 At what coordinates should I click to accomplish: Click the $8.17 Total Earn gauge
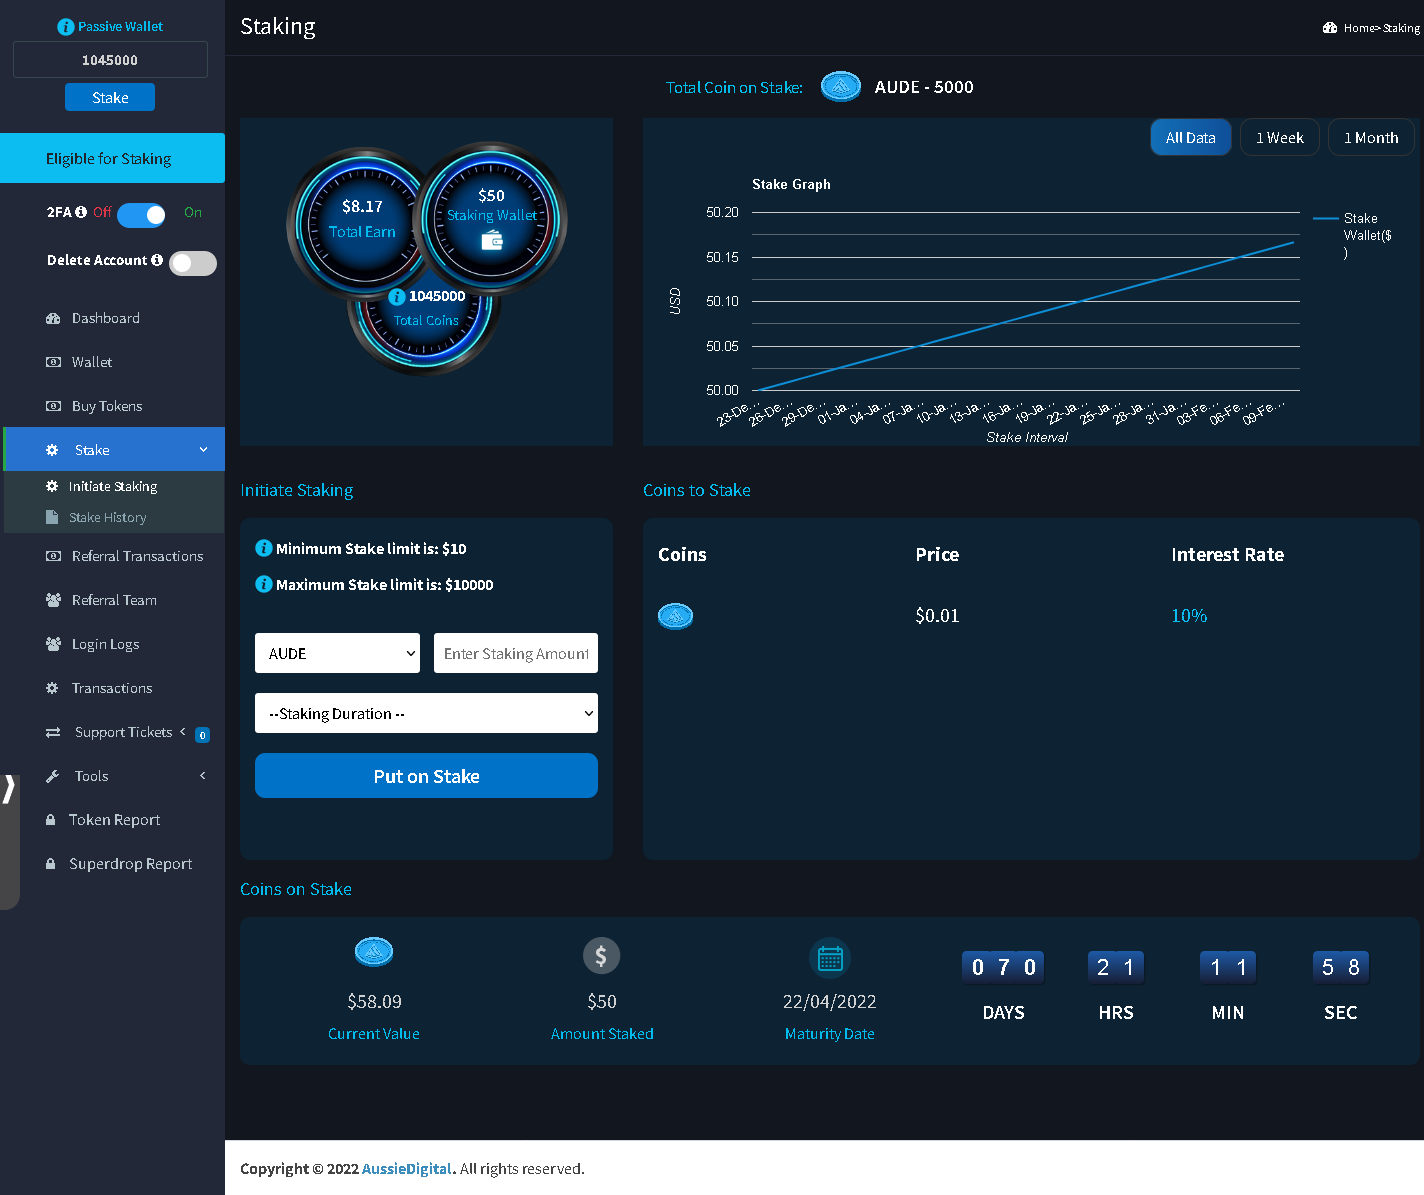tap(362, 220)
